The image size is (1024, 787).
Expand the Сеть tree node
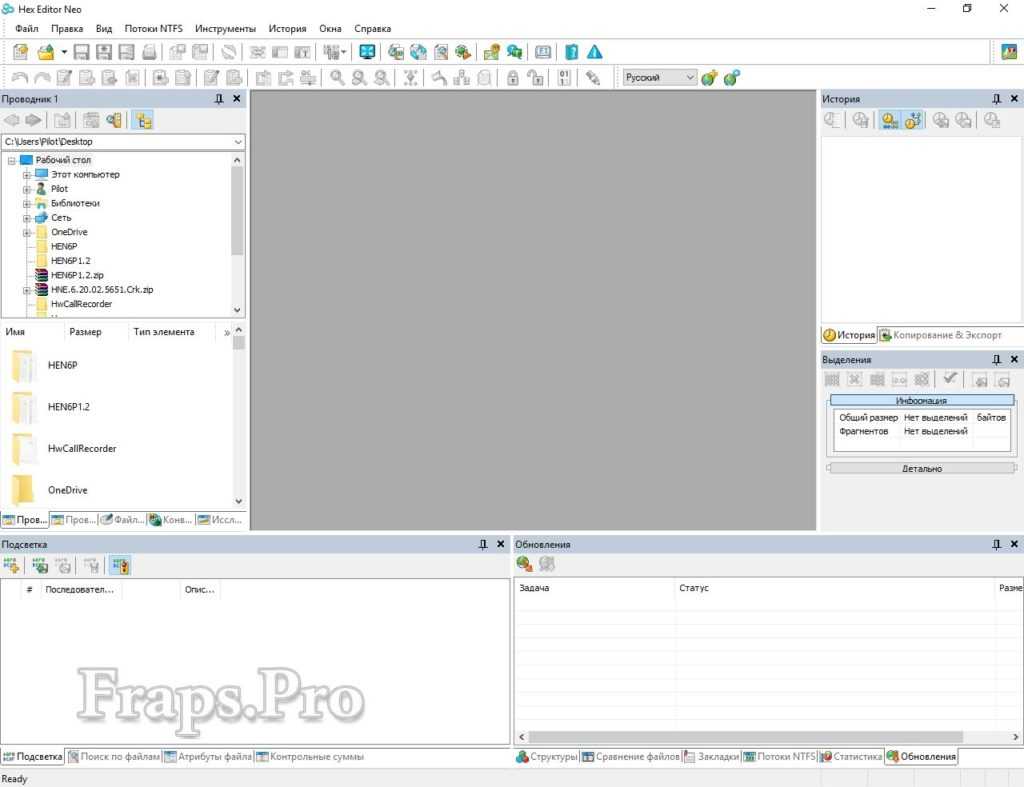pos(27,217)
